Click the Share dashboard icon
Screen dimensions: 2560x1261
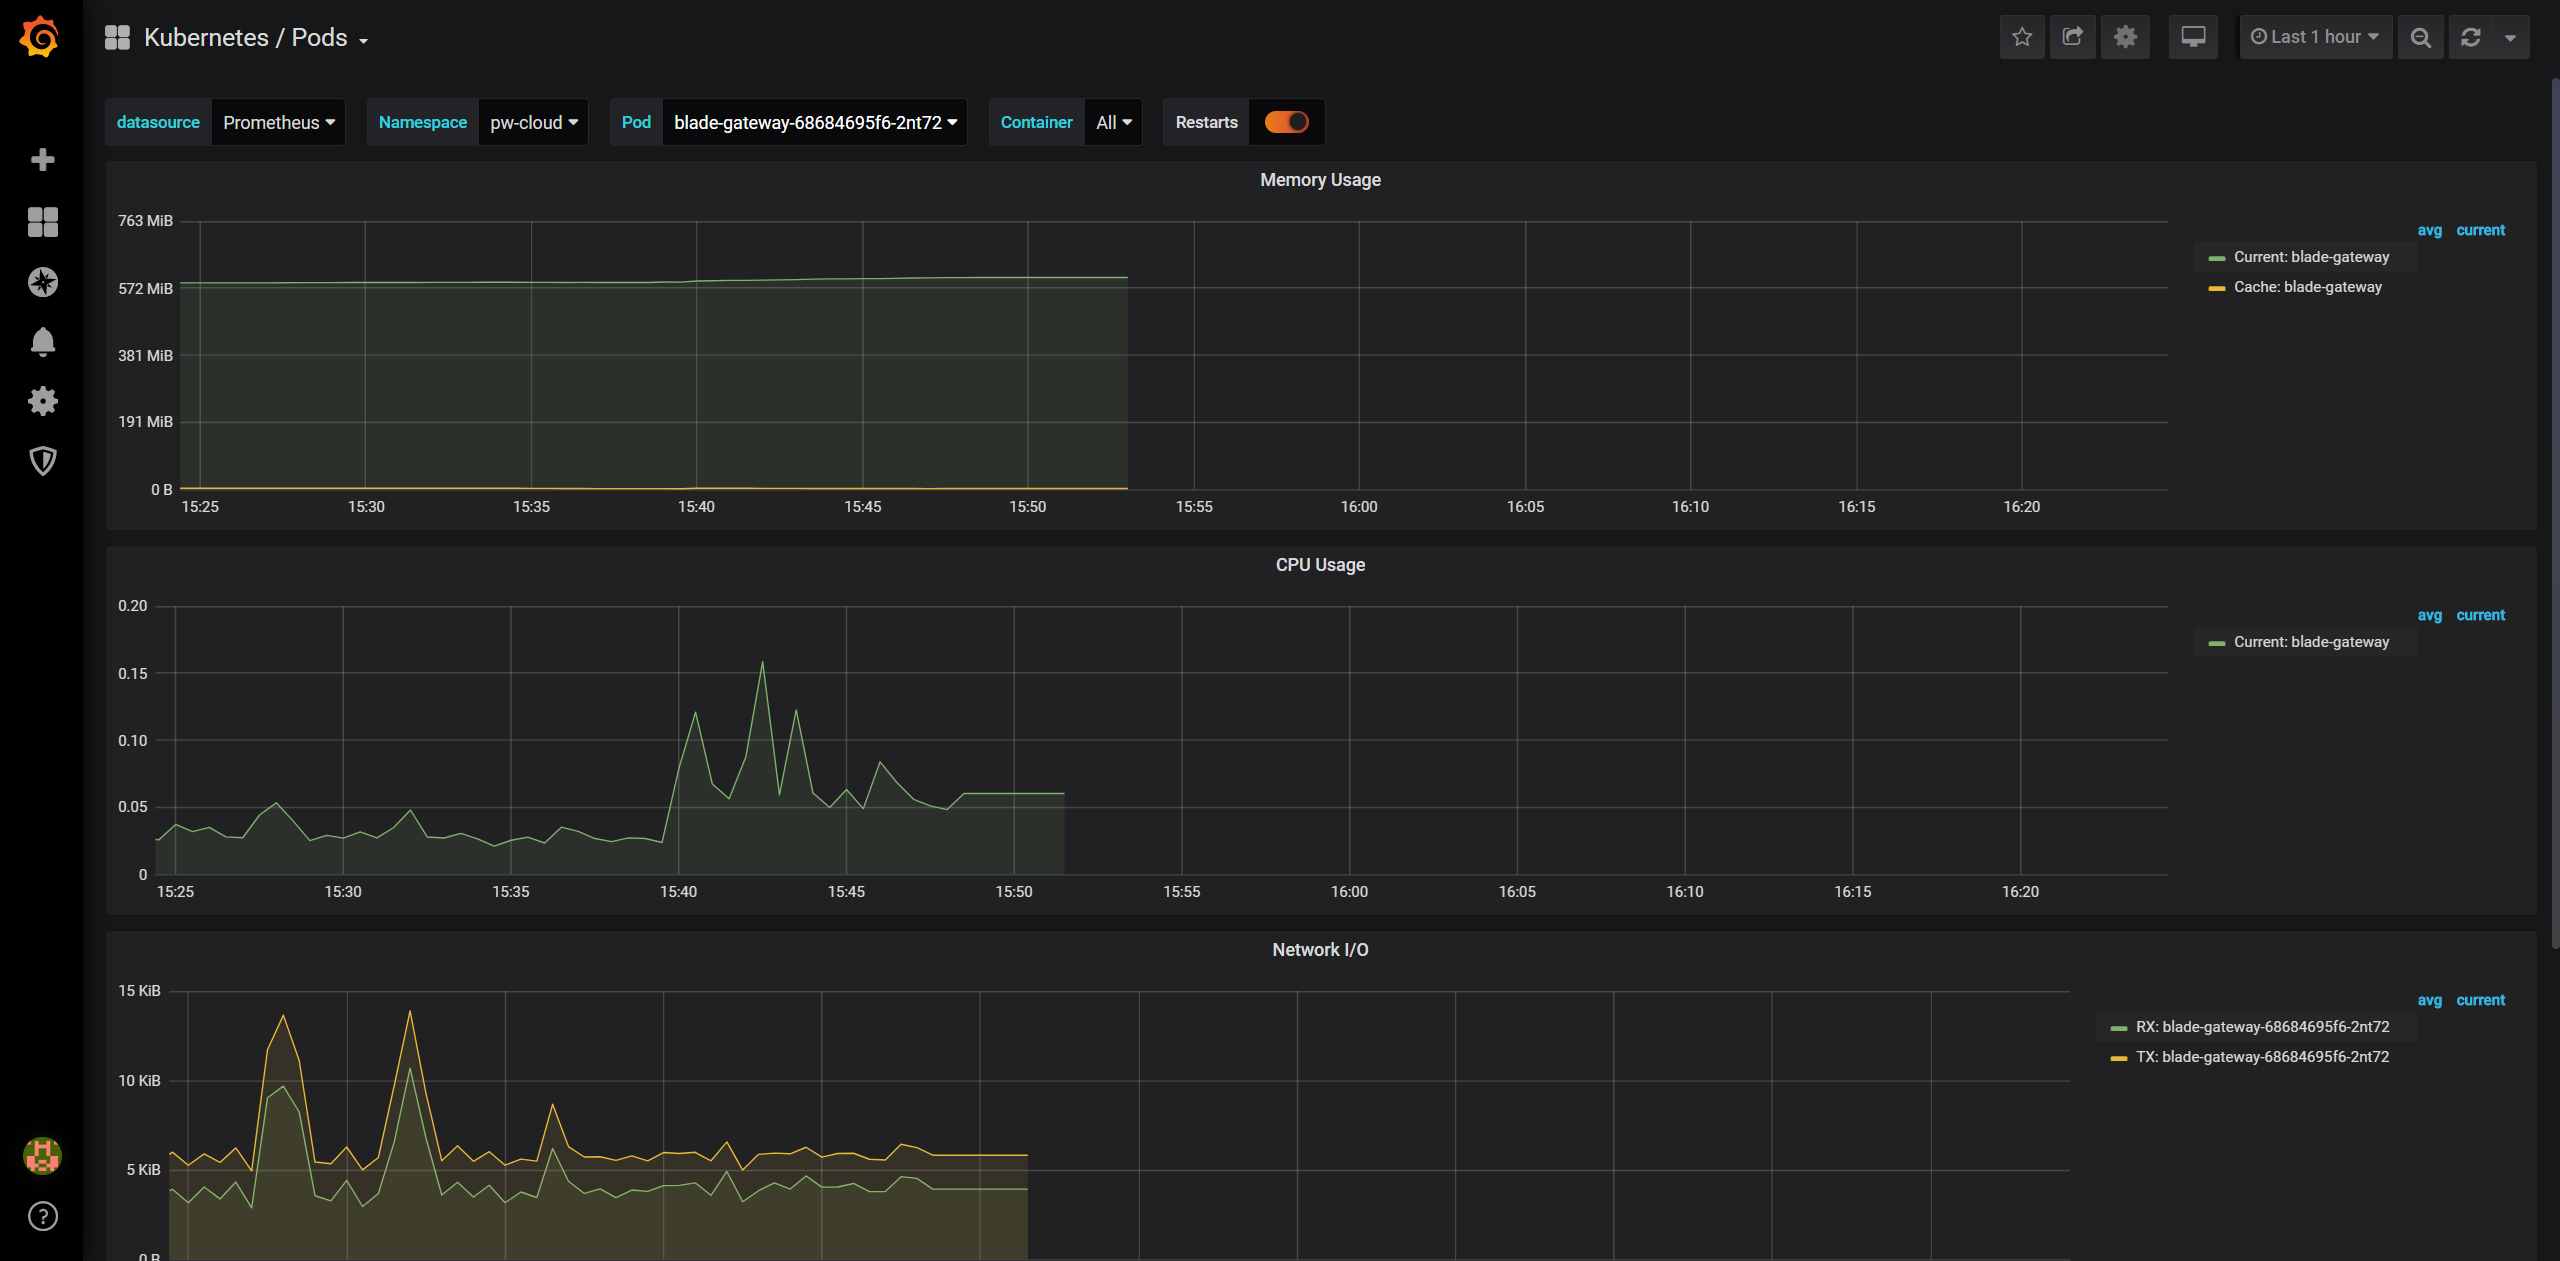click(x=2072, y=37)
